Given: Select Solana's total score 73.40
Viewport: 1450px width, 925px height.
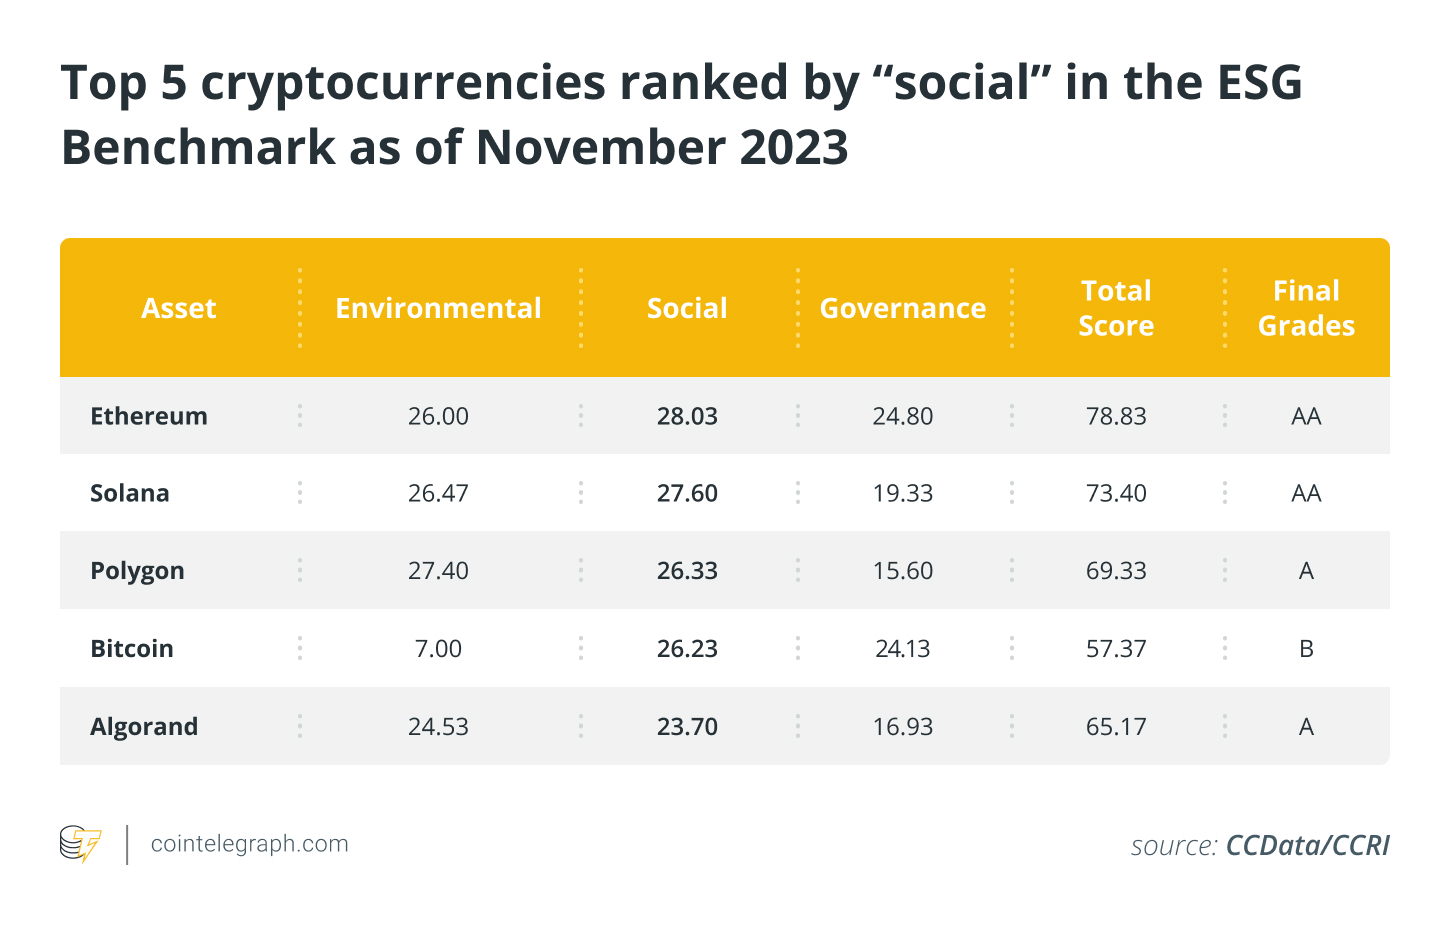Looking at the screenshot, I should tap(1116, 493).
